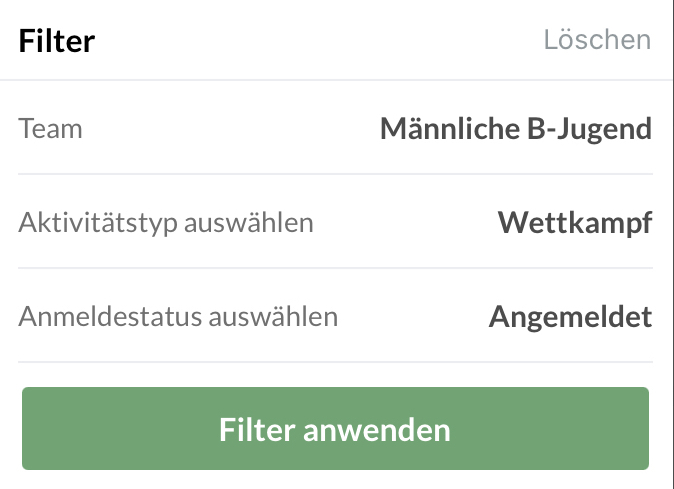This screenshot has height=489, width=674.
Task: Change the registration status from Angemeldet
Action: coord(570,317)
